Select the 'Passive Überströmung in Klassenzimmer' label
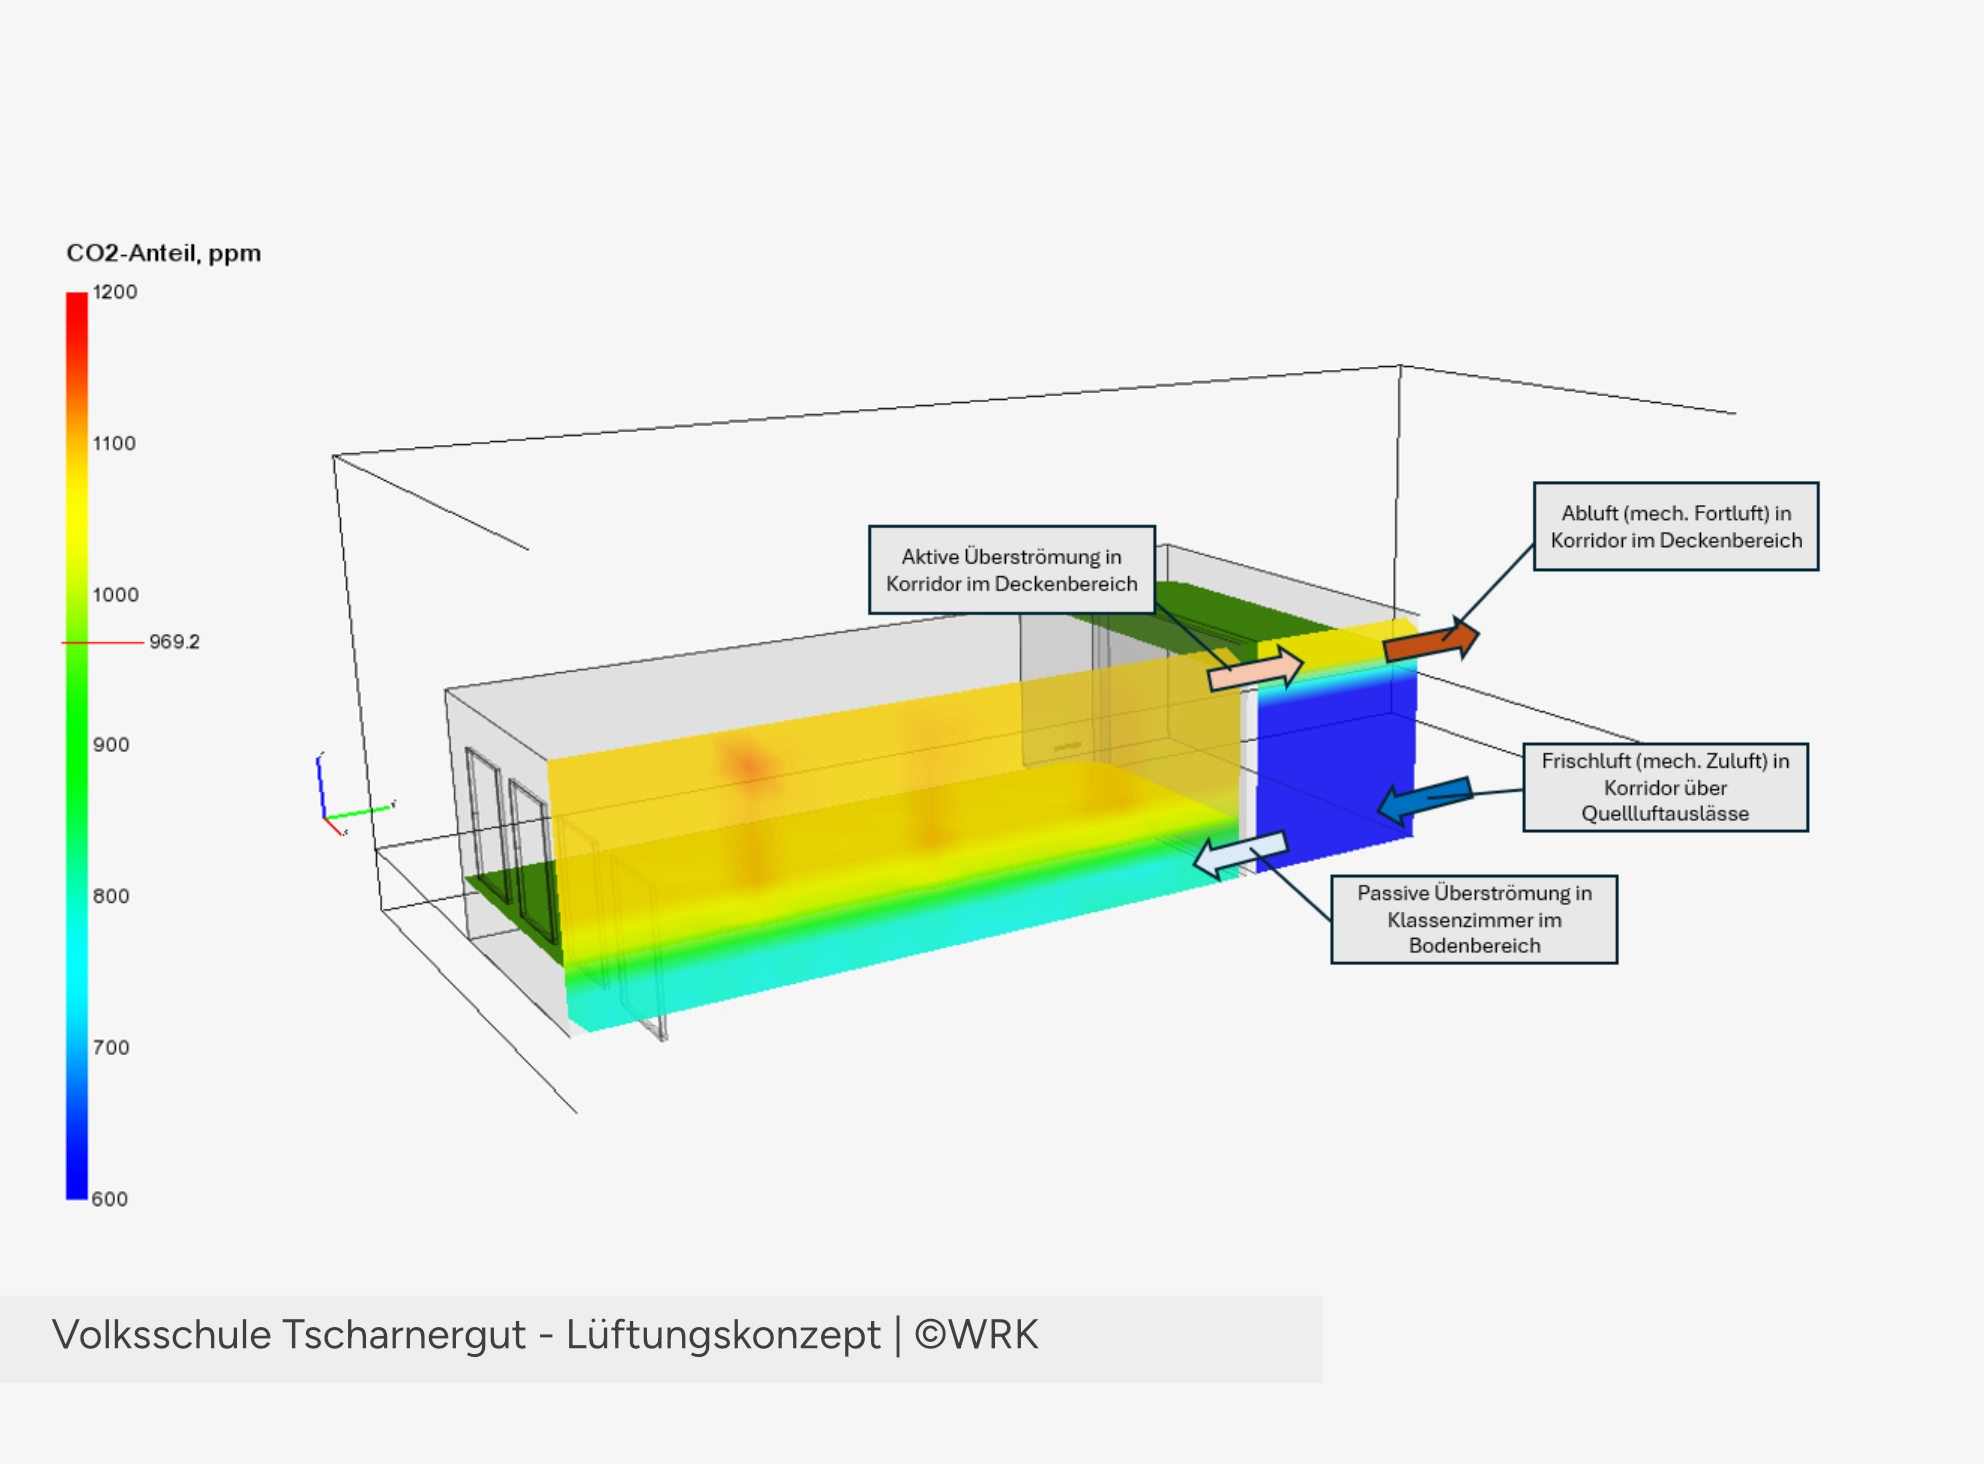 coord(1473,919)
